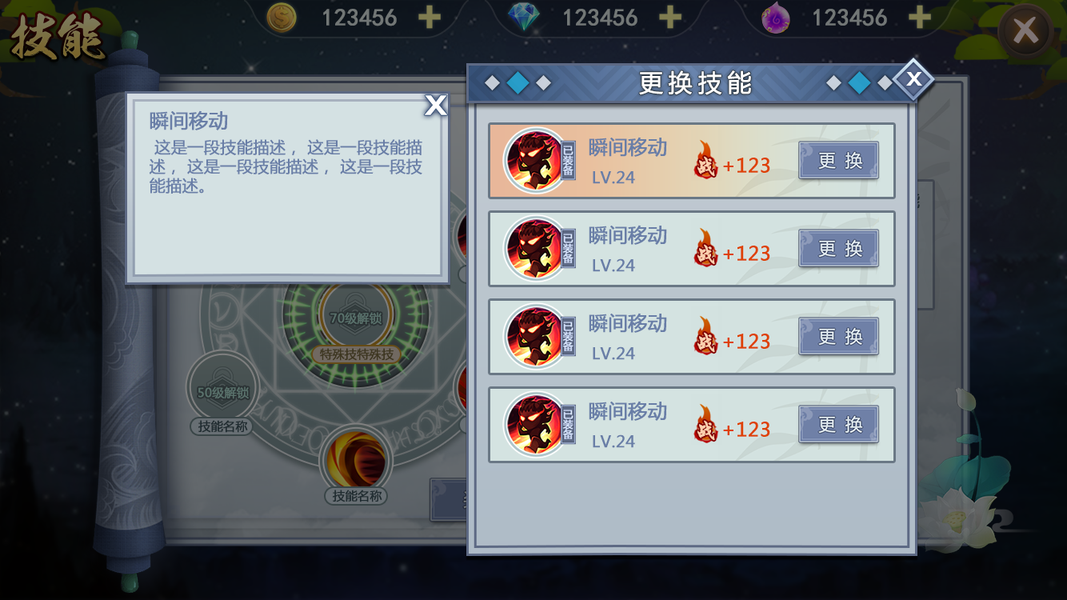This screenshot has height=600, width=1067.
Task: Close the 更换技能 dialog
Action: (914, 80)
